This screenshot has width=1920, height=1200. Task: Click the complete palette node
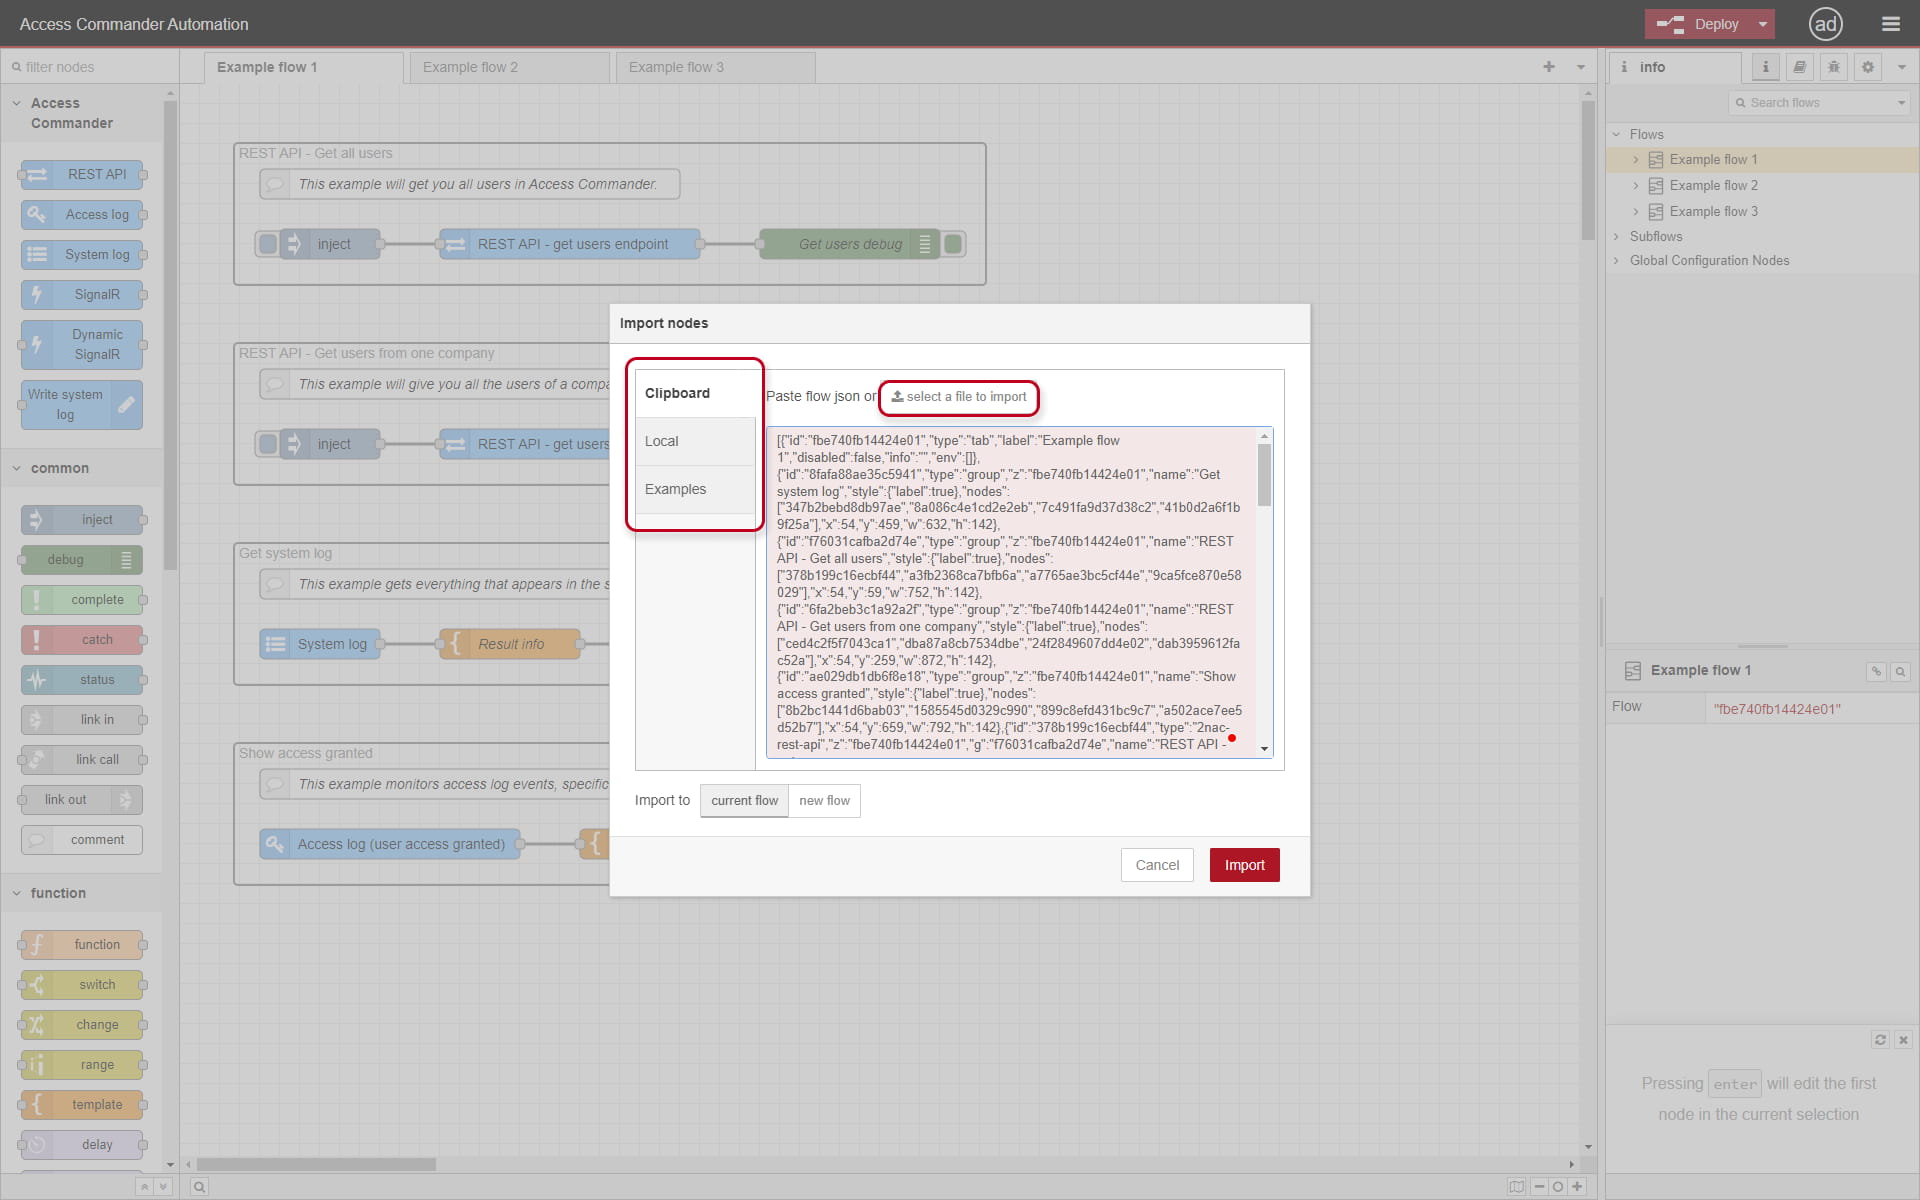point(82,600)
